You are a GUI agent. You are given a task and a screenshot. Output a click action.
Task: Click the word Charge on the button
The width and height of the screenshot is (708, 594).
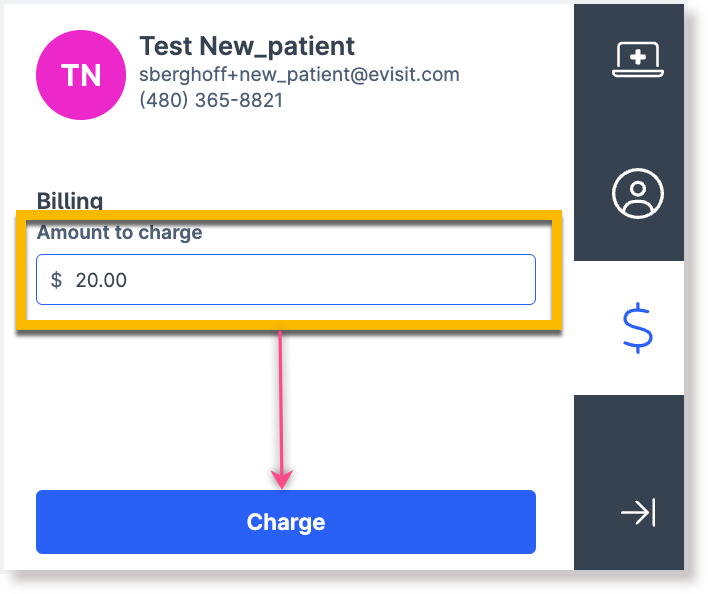(286, 522)
